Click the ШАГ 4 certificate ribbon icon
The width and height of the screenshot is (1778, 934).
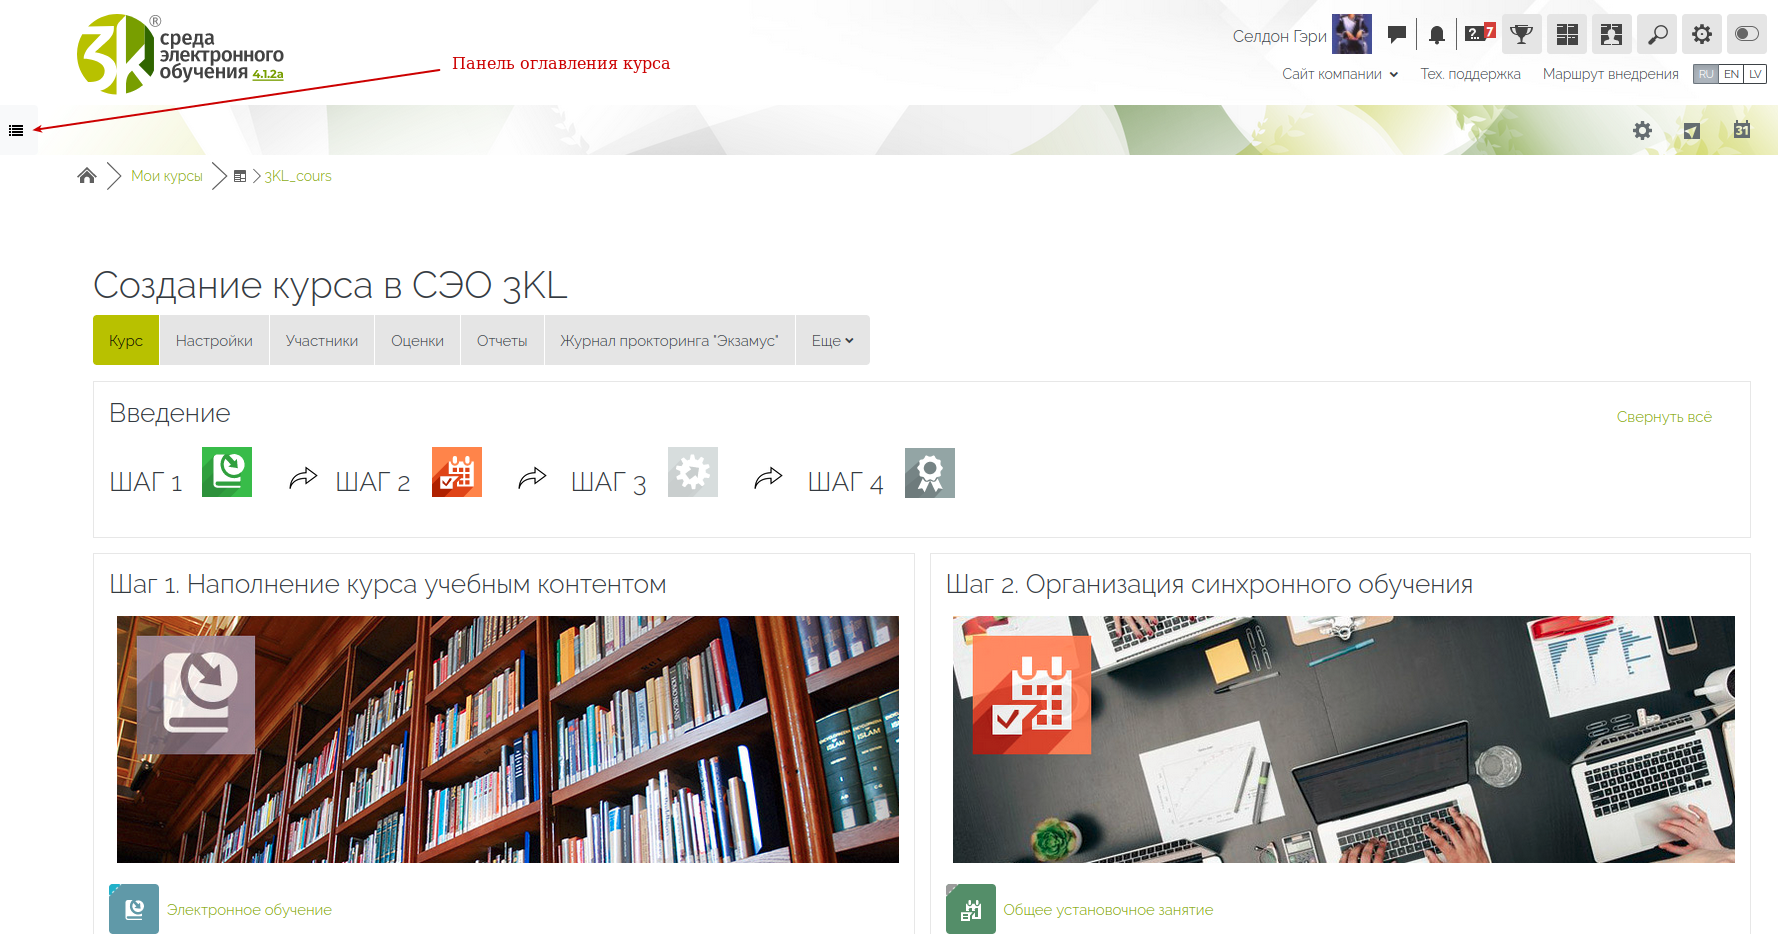click(930, 473)
